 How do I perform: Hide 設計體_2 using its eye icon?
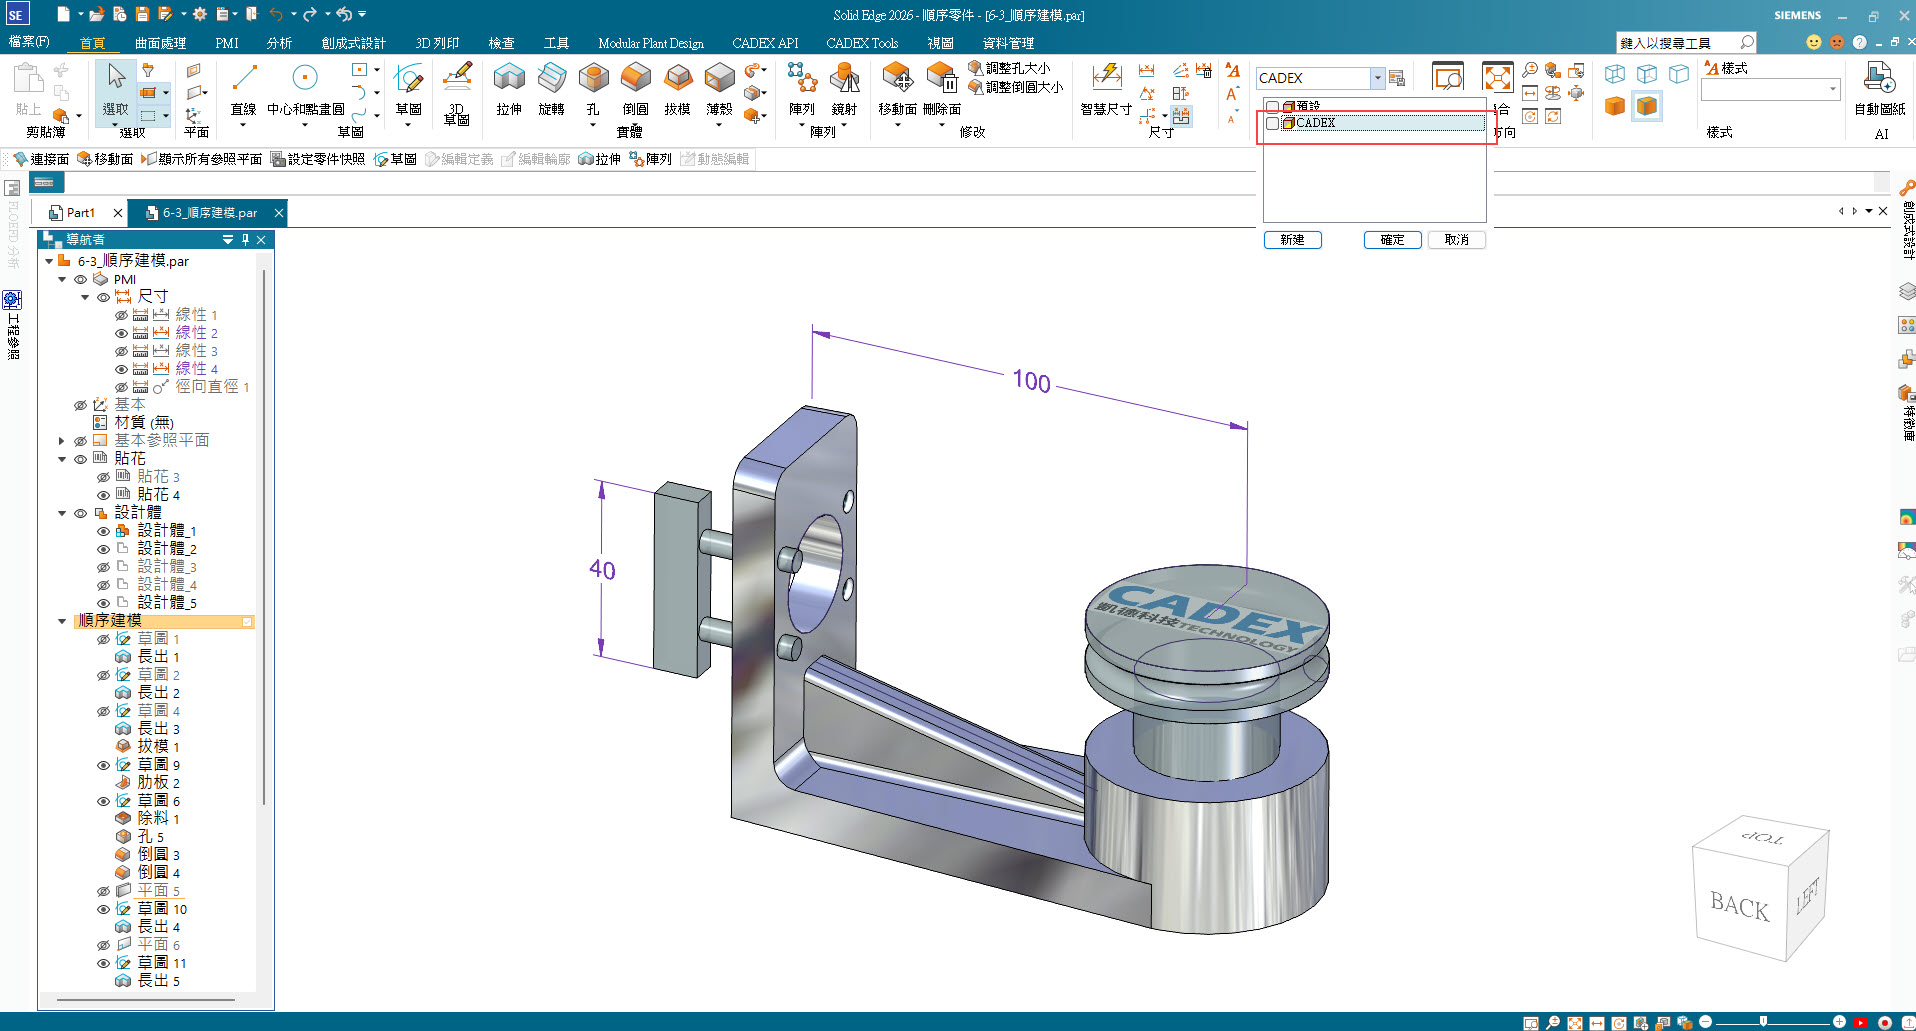(103, 549)
